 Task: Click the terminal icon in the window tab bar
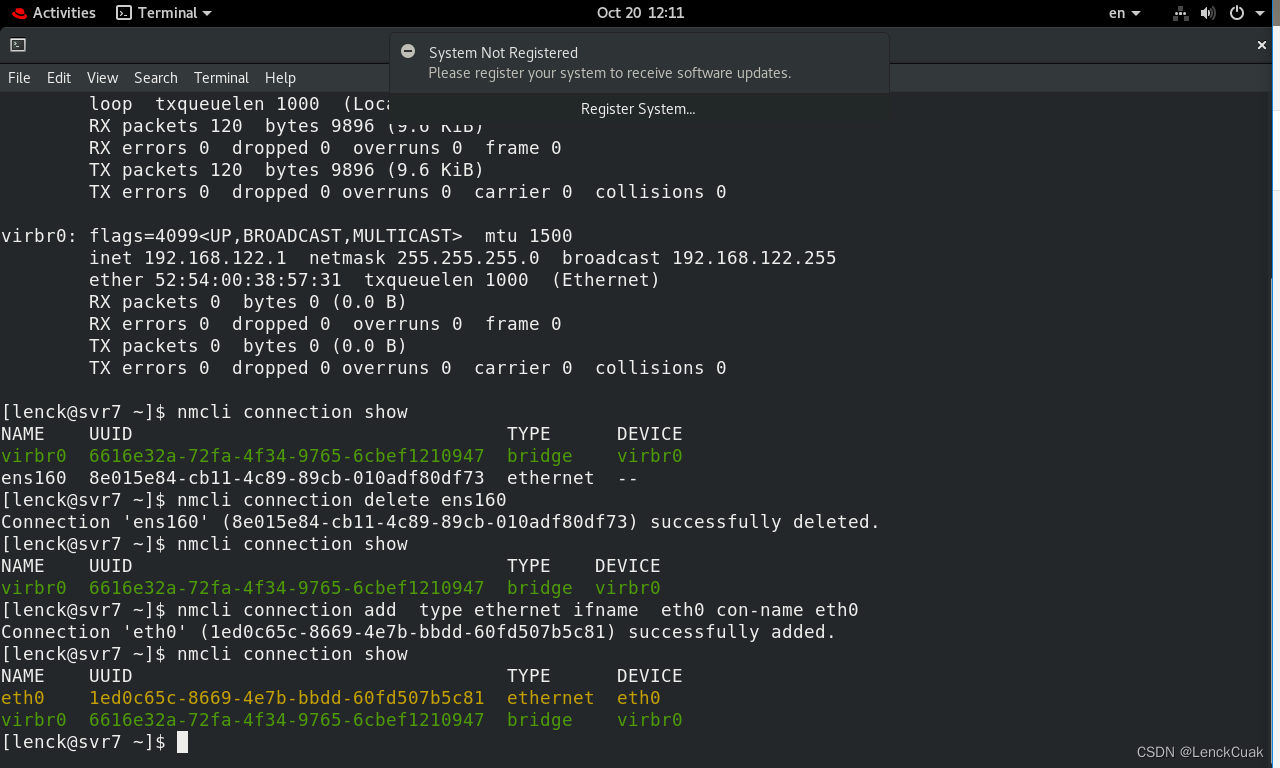(20, 45)
